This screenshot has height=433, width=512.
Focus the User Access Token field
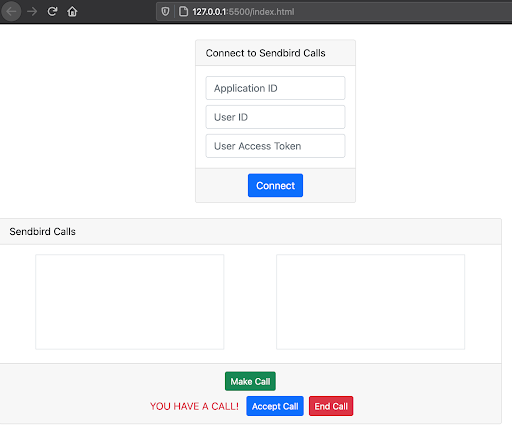tap(275, 146)
